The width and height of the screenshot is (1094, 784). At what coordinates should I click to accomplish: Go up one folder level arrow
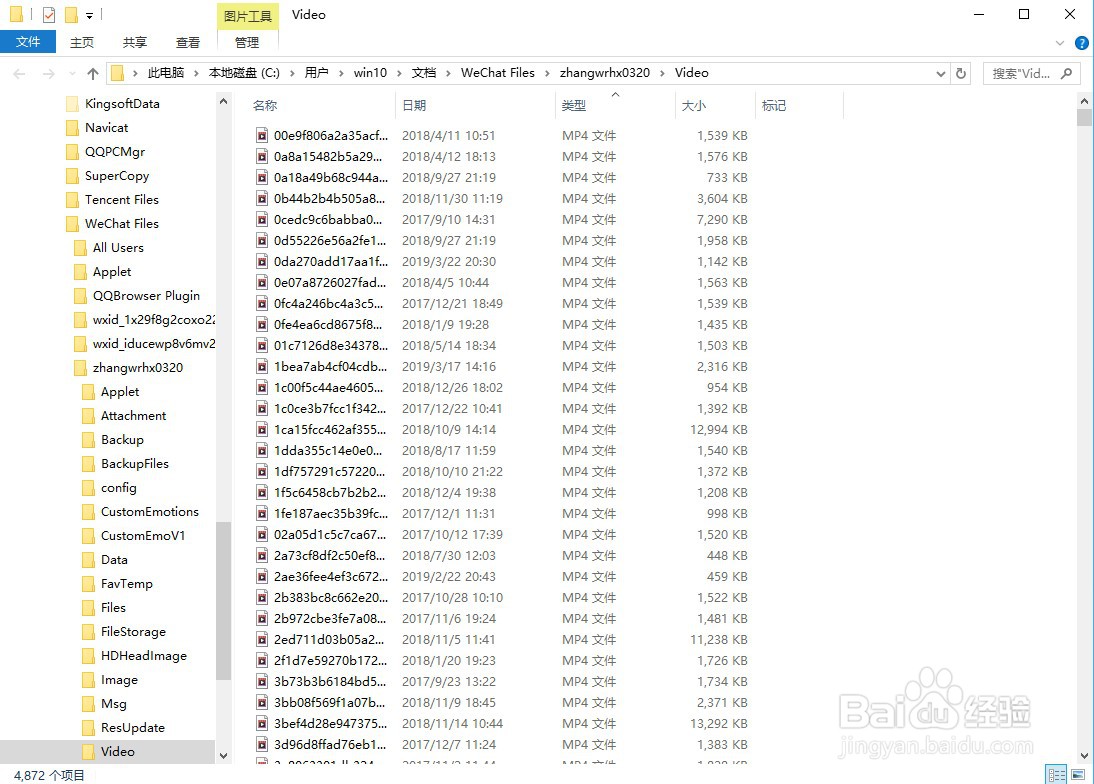click(x=93, y=73)
